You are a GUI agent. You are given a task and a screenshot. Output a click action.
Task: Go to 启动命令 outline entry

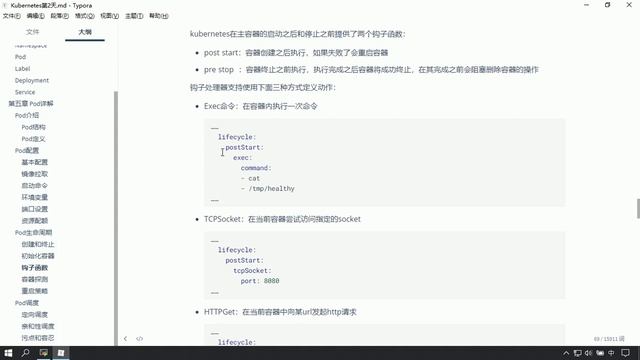pos(35,186)
